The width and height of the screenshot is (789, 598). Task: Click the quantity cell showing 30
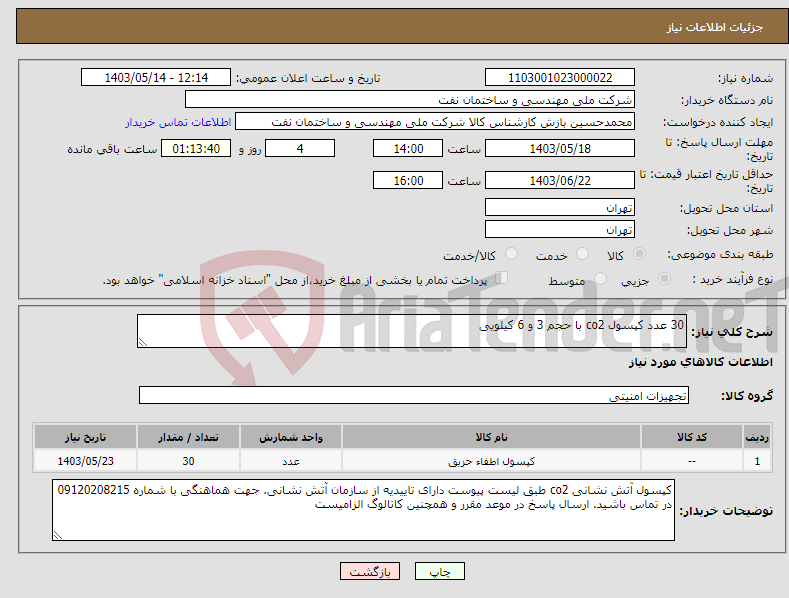188,461
